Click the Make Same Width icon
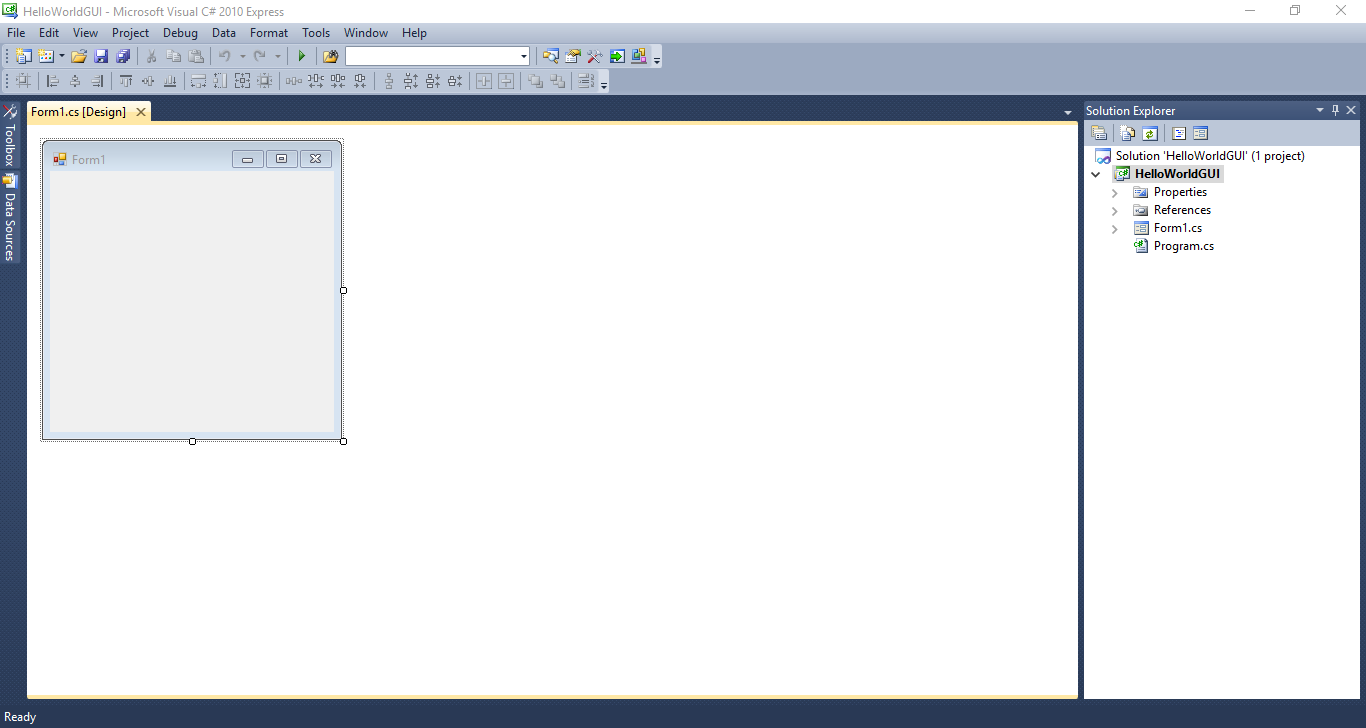The width and height of the screenshot is (1366, 728). [198, 81]
